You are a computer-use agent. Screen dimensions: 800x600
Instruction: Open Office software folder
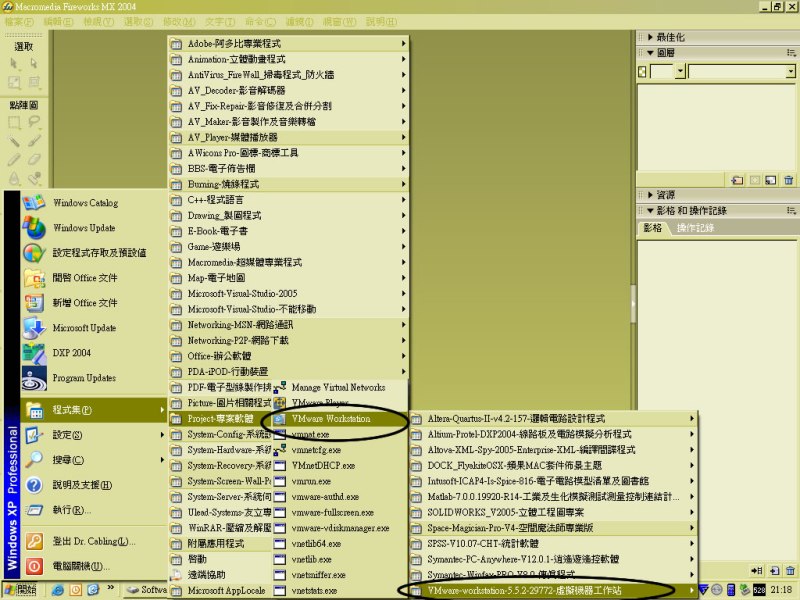click(288, 356)
